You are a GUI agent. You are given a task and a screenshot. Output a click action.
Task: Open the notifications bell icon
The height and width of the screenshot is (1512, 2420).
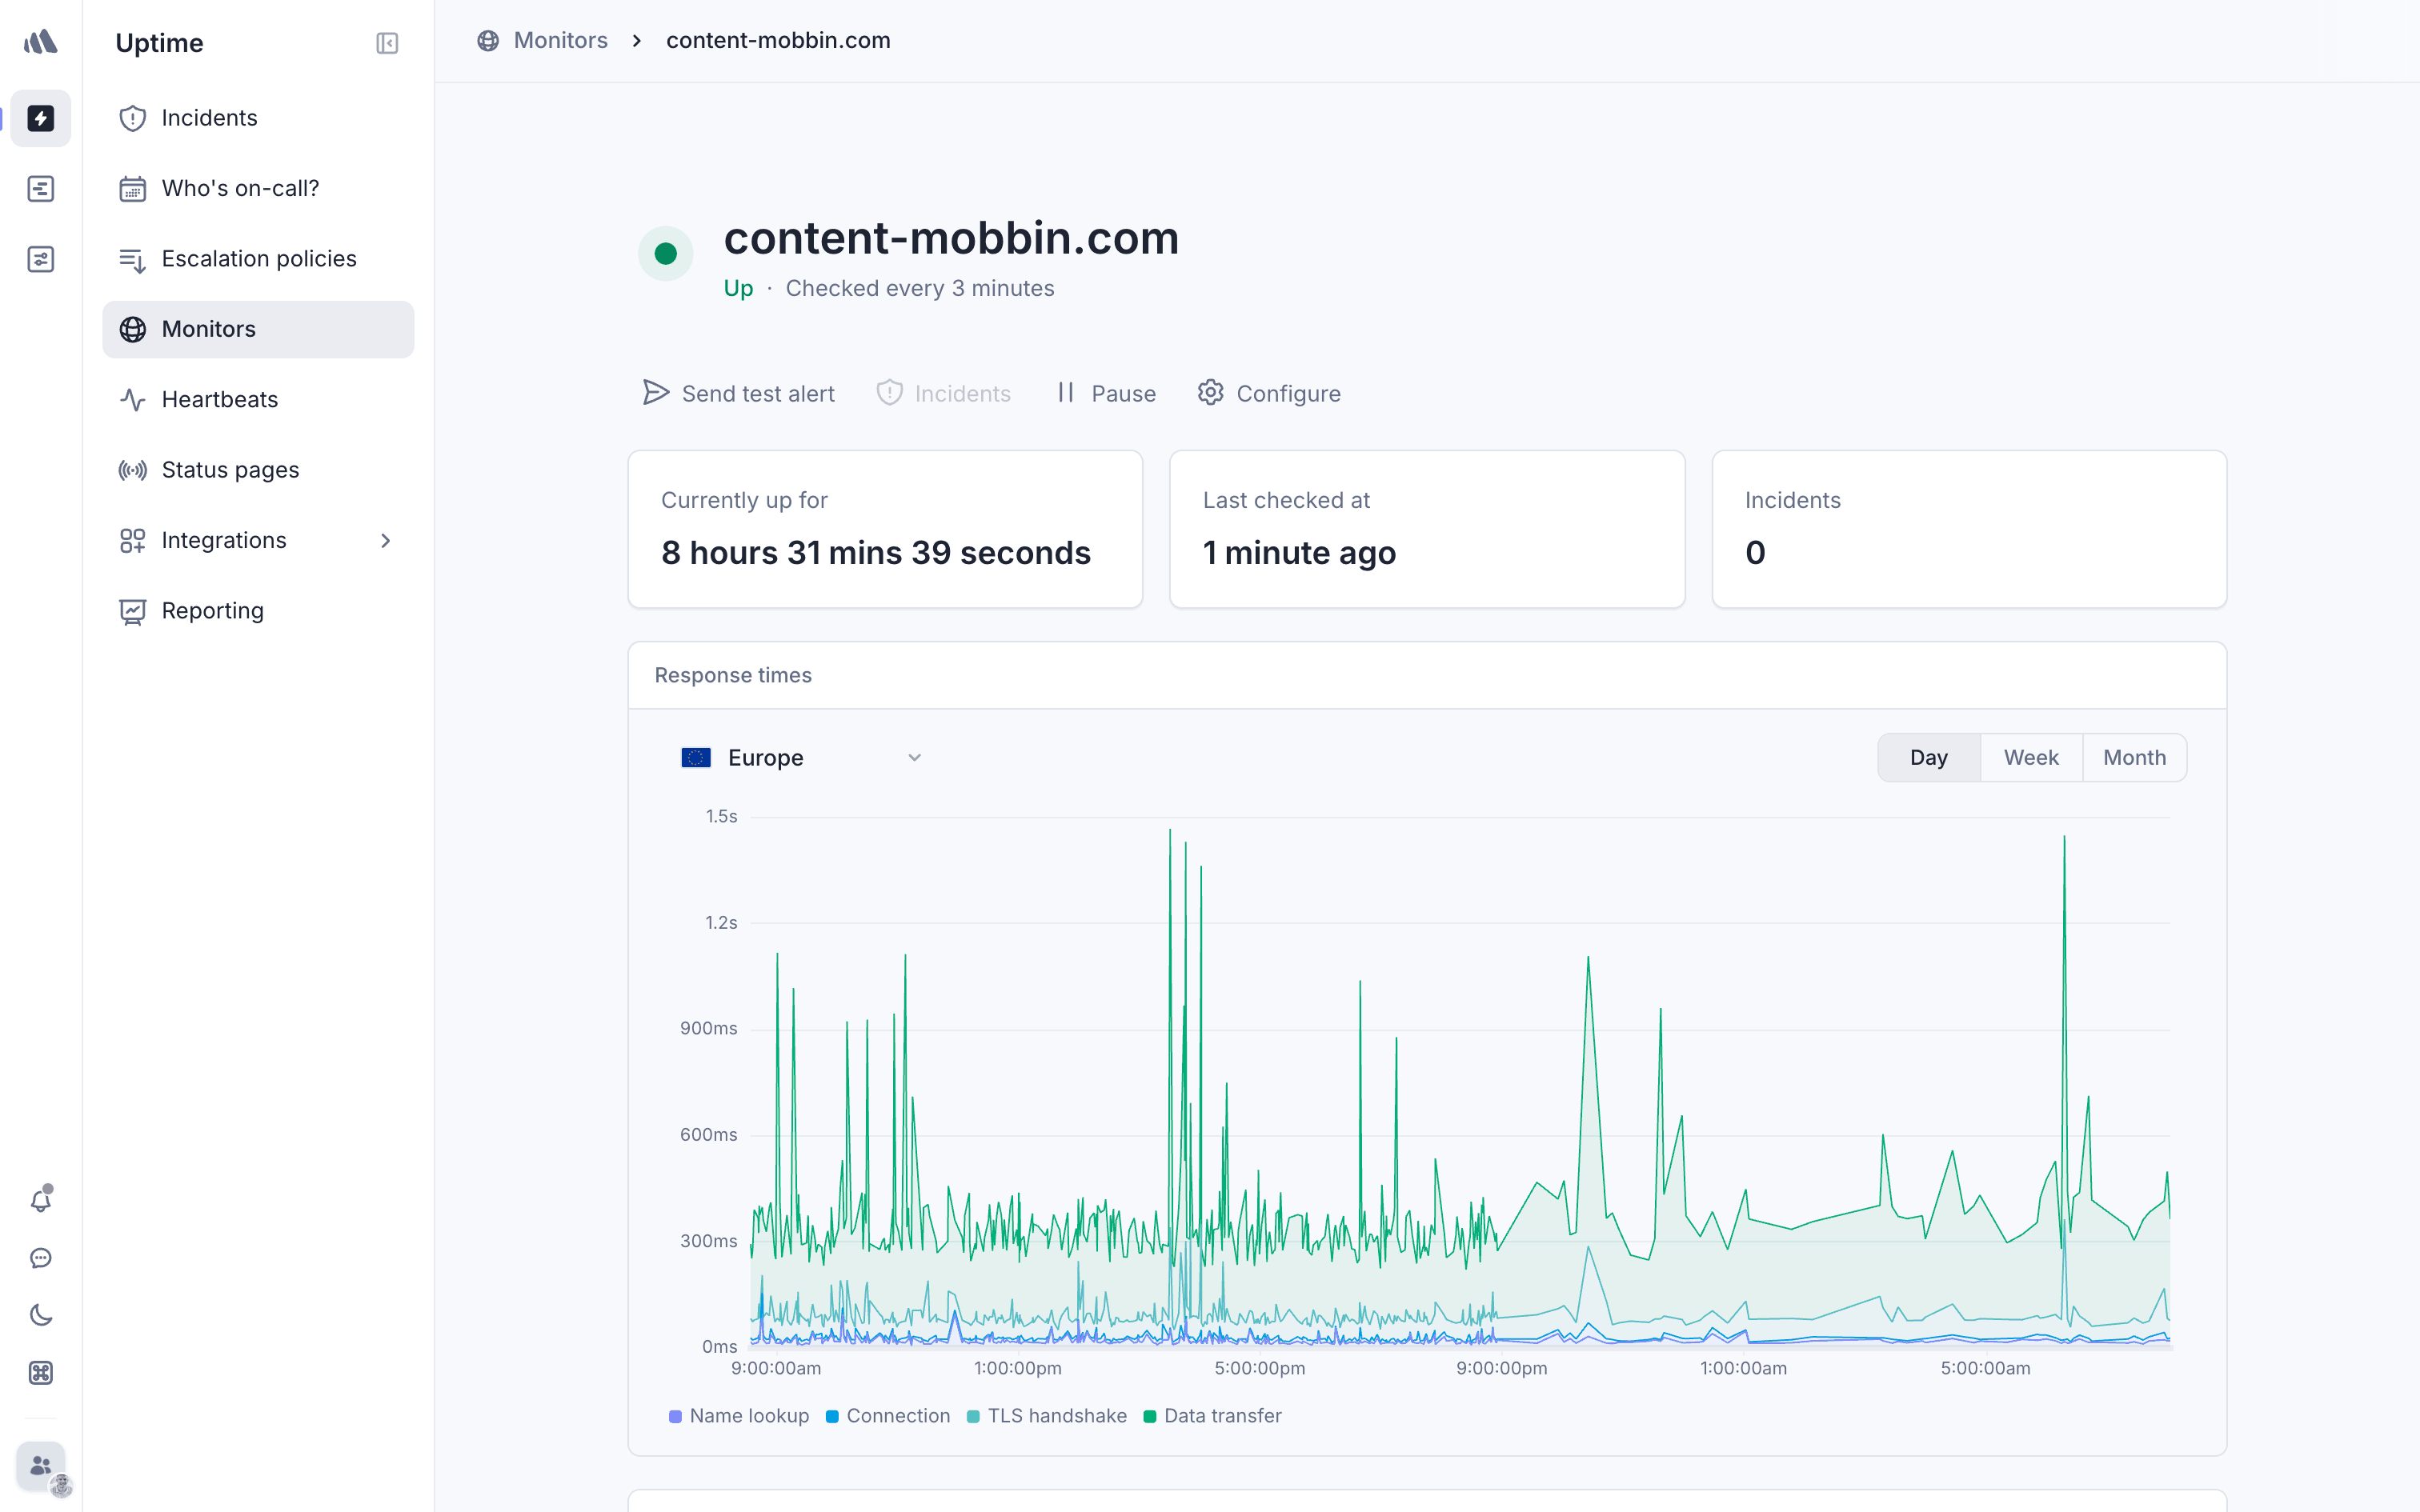click(41, 1199)
